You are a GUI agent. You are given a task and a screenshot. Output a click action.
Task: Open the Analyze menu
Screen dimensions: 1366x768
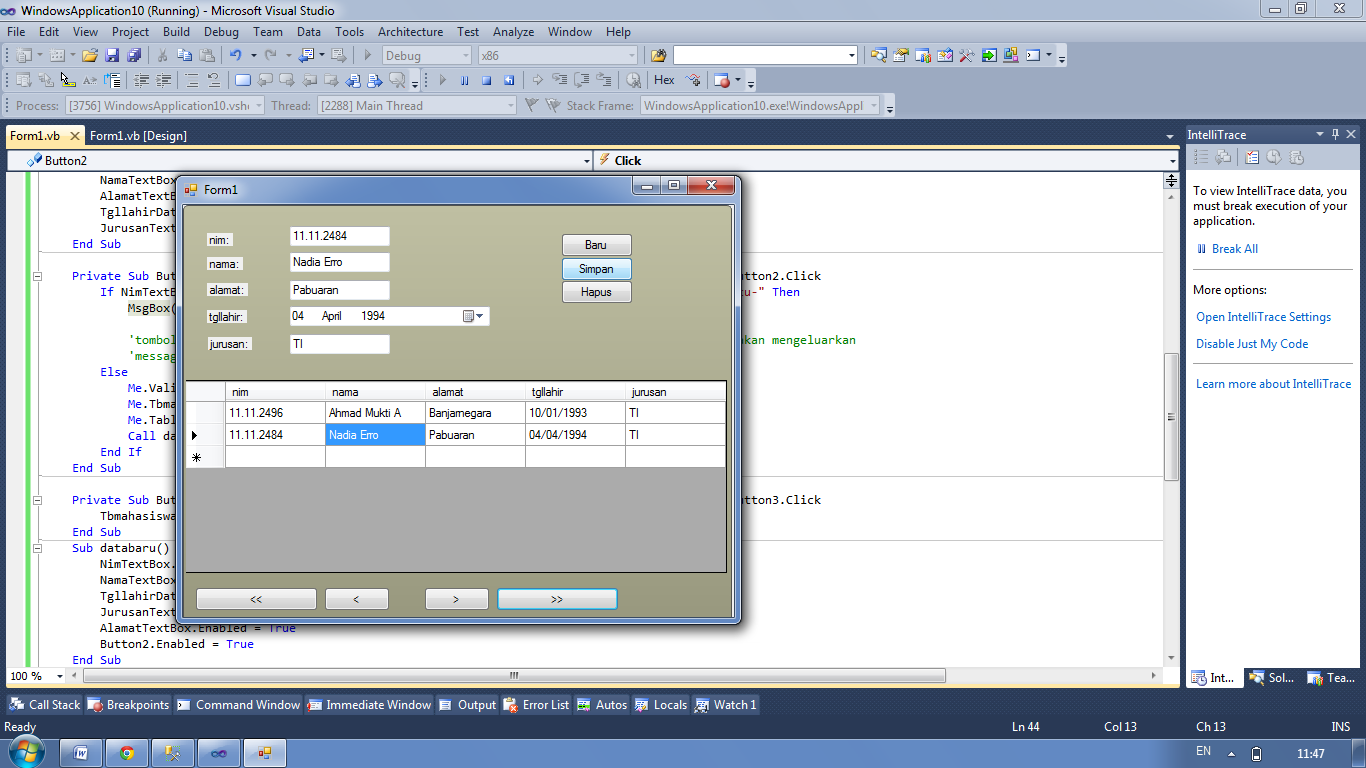pos(513,32)
